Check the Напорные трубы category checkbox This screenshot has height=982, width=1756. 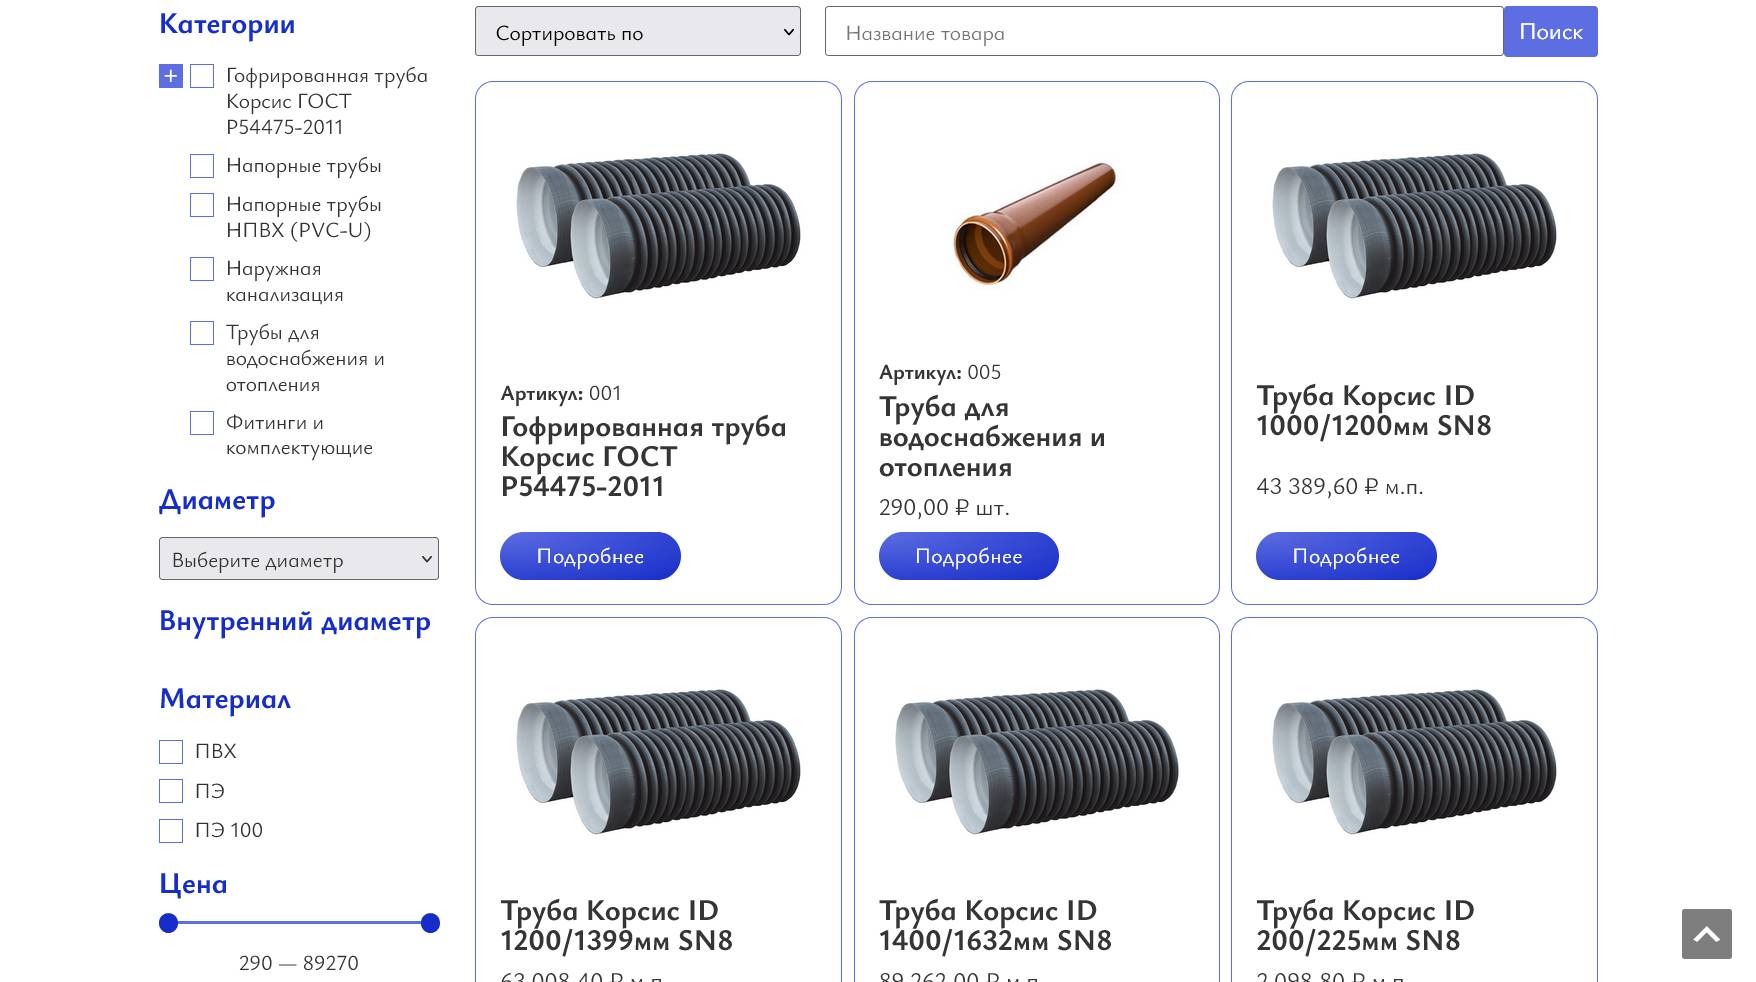coord(202,166)
